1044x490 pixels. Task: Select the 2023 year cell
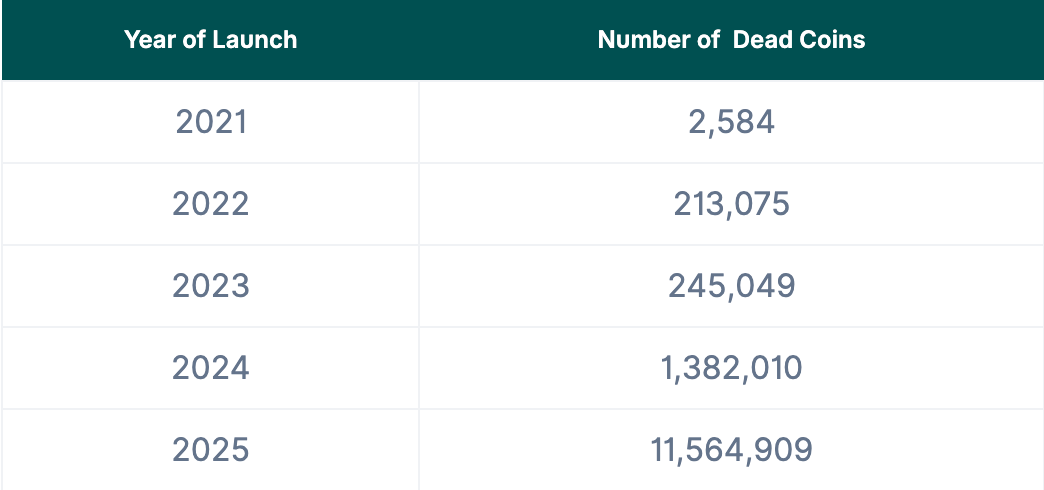pos(210,286)
